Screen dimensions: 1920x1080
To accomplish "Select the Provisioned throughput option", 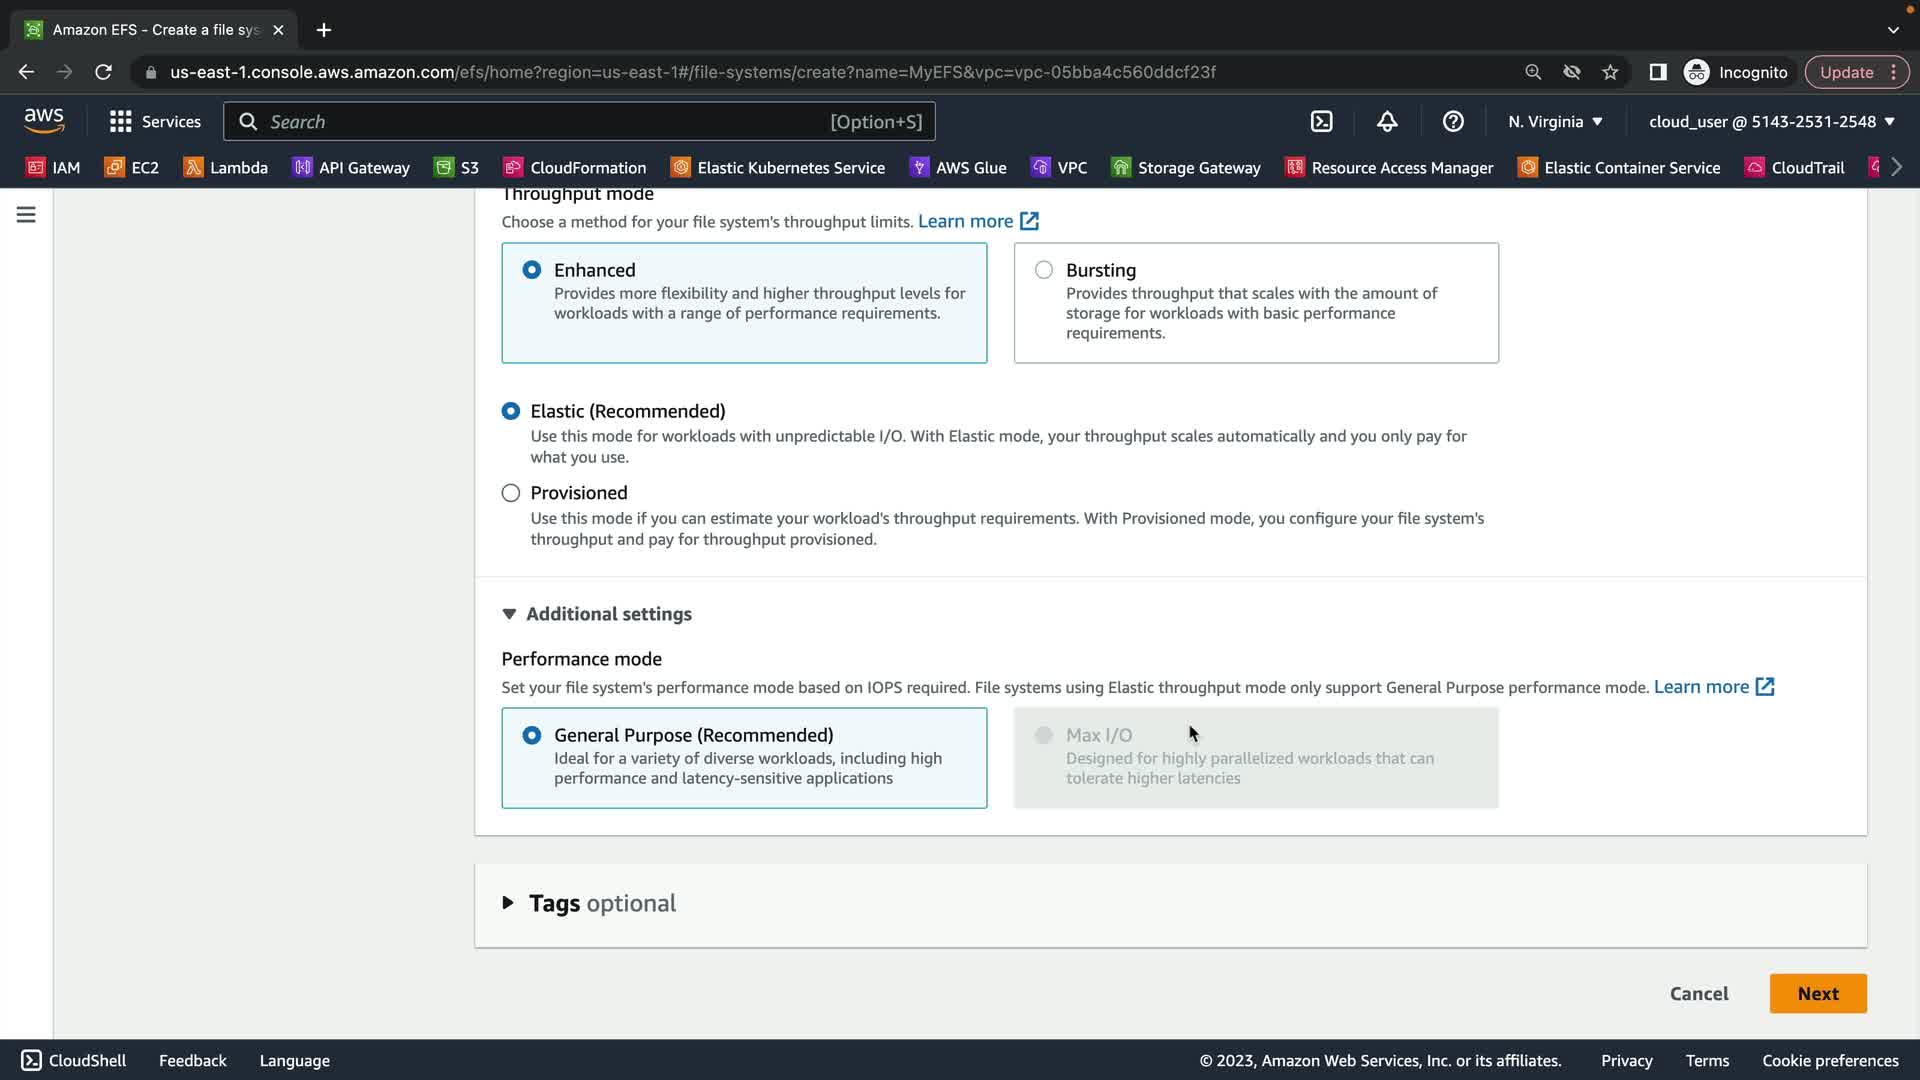I will [x=511, y=493].
